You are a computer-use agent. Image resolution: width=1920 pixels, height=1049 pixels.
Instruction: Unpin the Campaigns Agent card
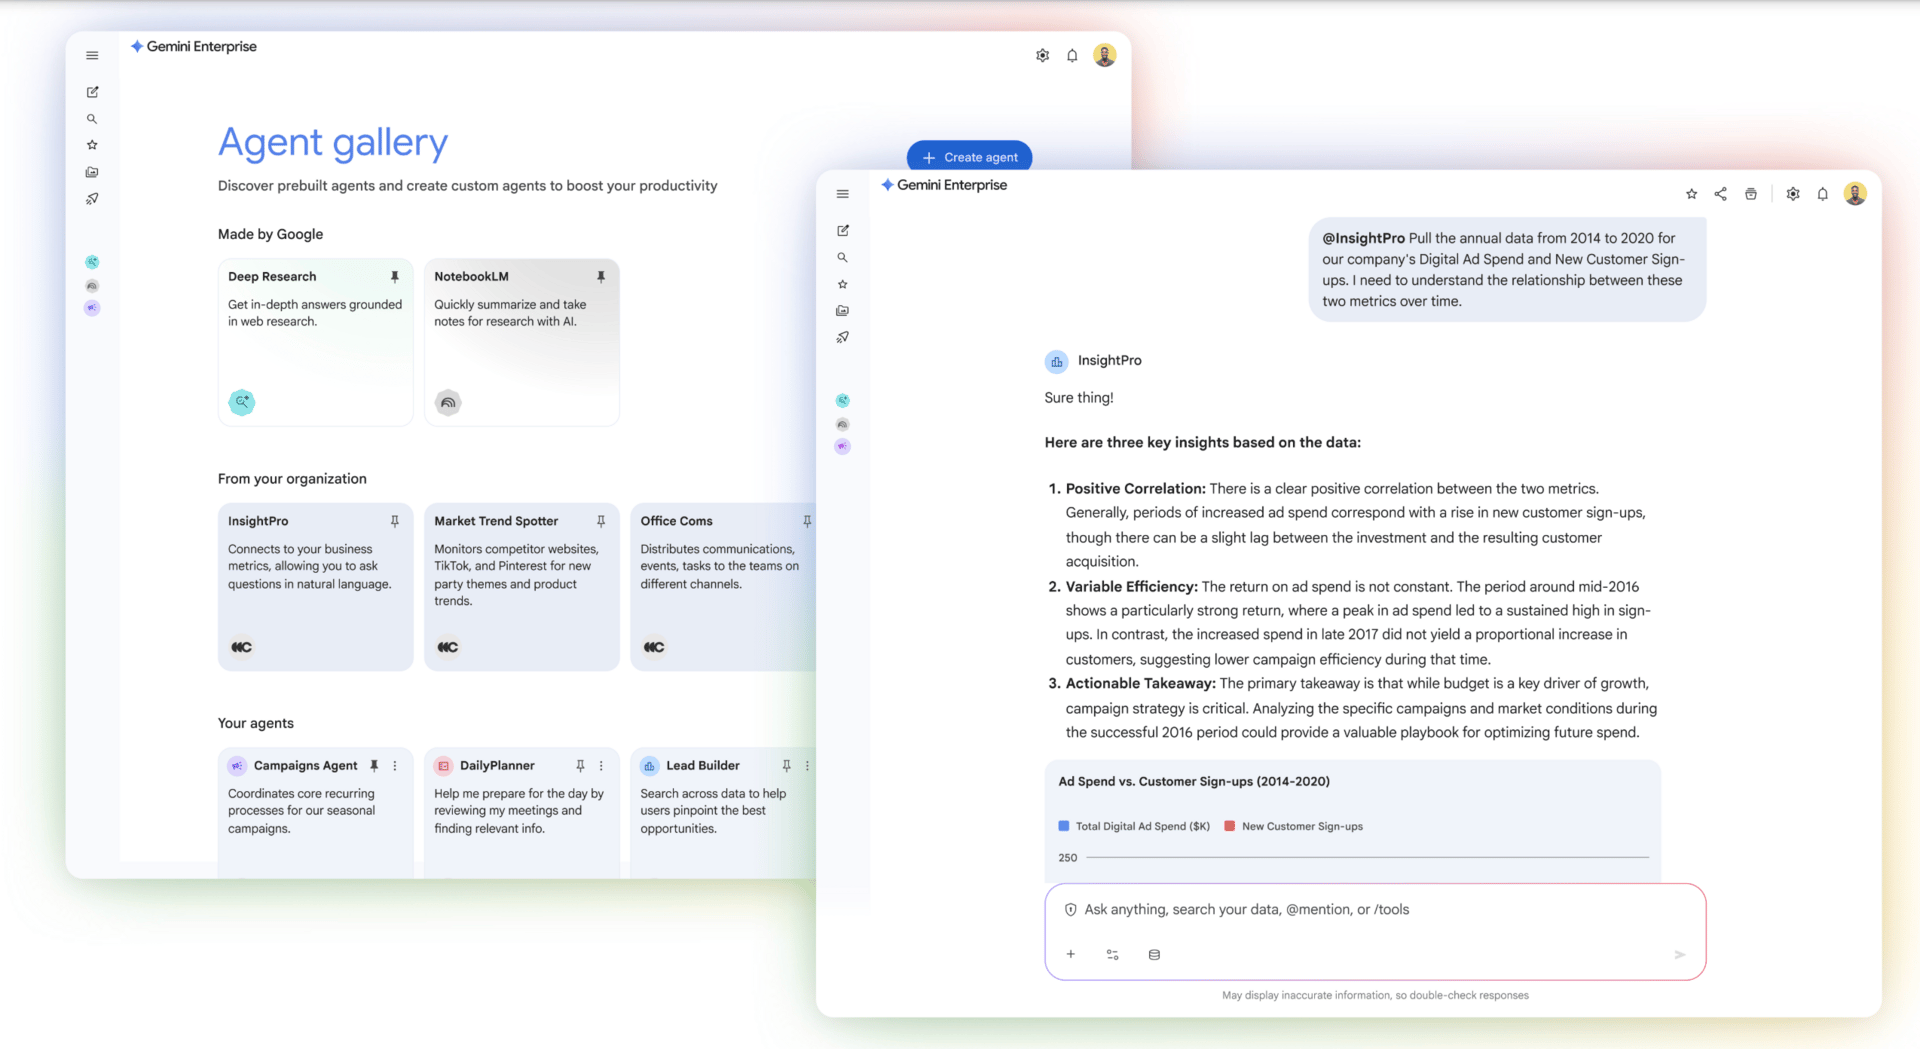[374, 766]
